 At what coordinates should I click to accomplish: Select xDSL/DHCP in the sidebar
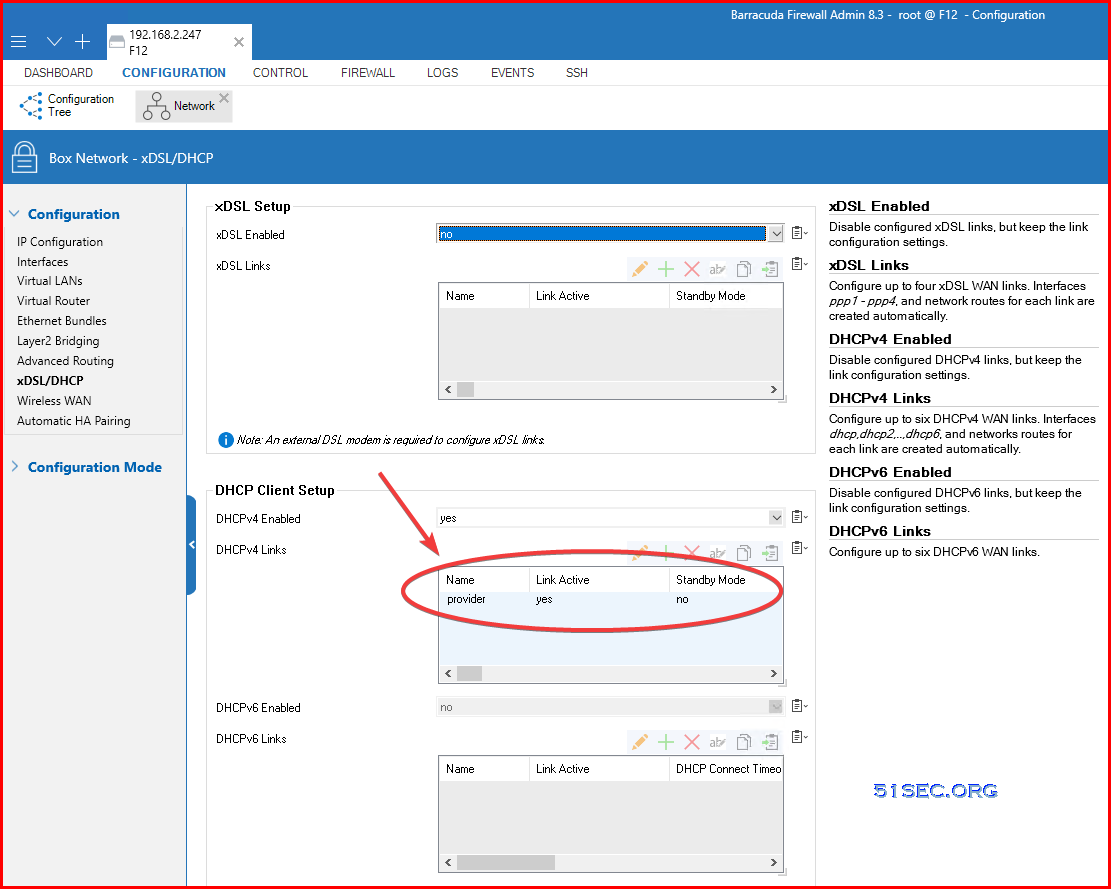(x=50, y=380)
